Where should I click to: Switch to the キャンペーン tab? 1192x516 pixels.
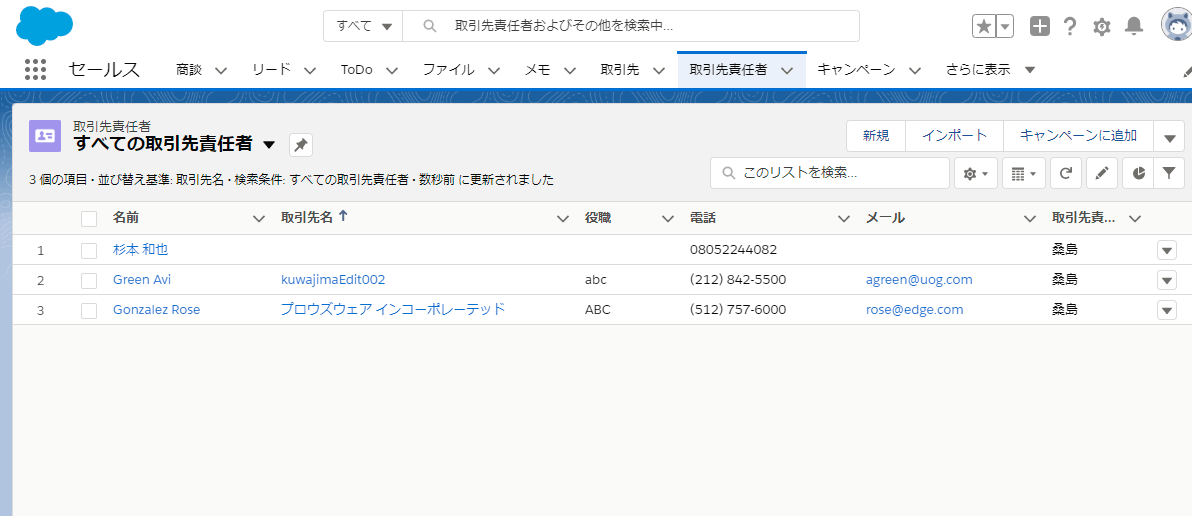coord(856,69)
